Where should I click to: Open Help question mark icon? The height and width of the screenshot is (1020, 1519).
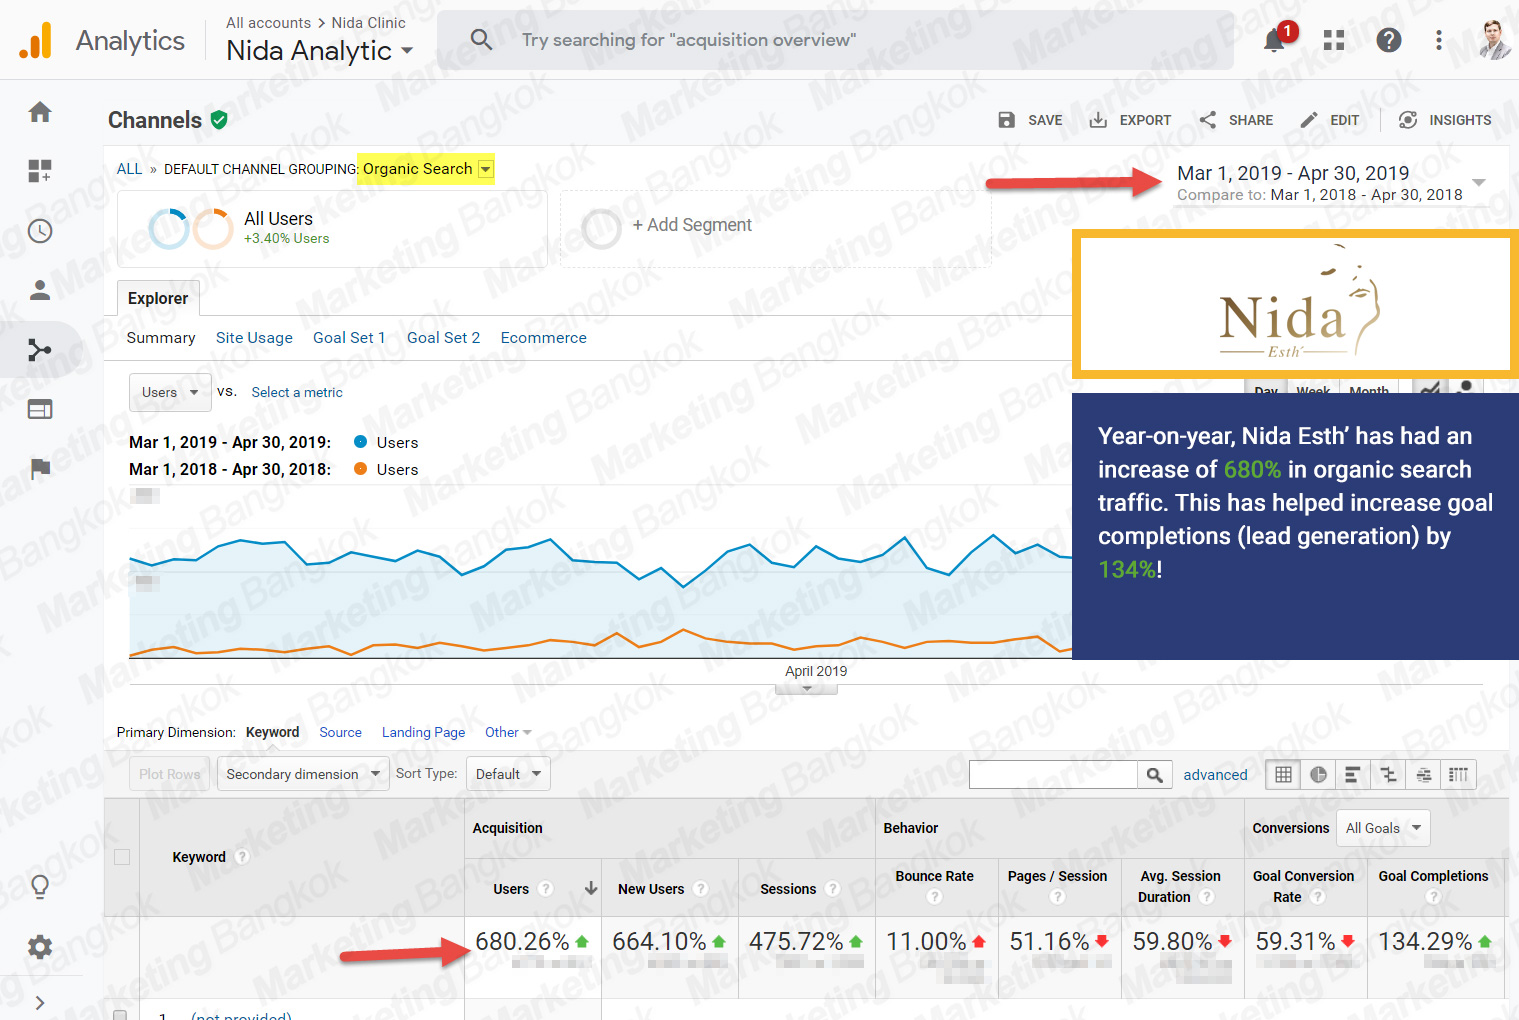coord(1389,40)
